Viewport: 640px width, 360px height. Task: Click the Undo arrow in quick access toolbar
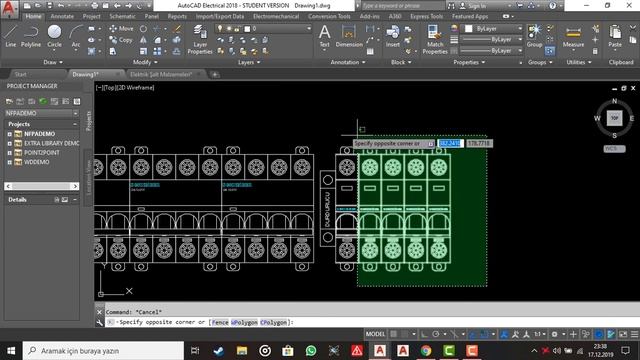(x=61, y=6)
